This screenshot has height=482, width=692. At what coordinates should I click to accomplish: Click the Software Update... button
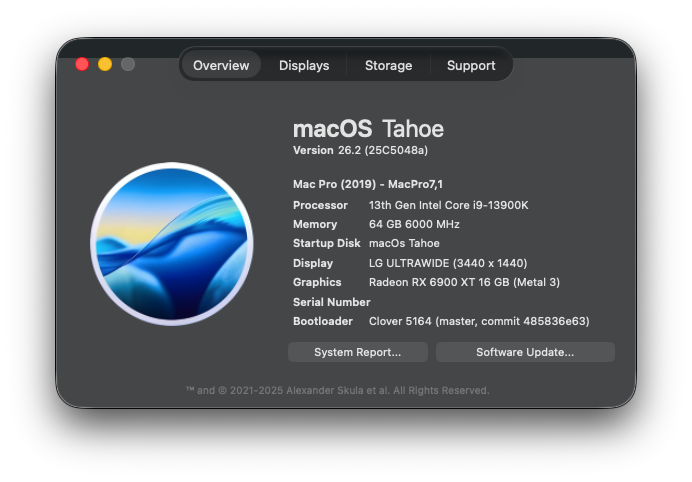coord(525,352)
